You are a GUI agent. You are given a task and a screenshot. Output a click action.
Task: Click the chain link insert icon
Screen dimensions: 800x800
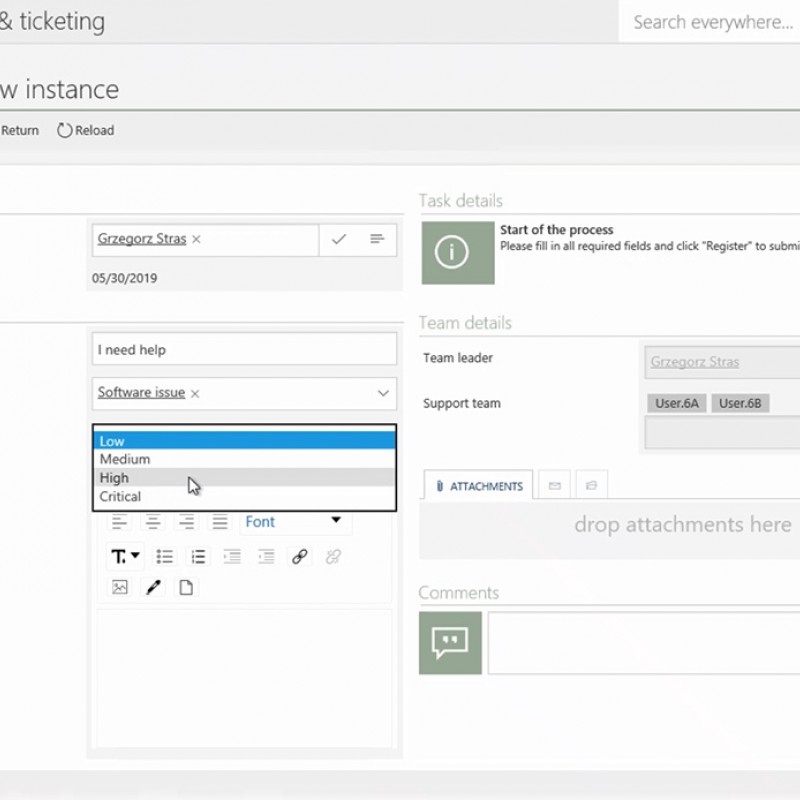[x=299, y=557]
